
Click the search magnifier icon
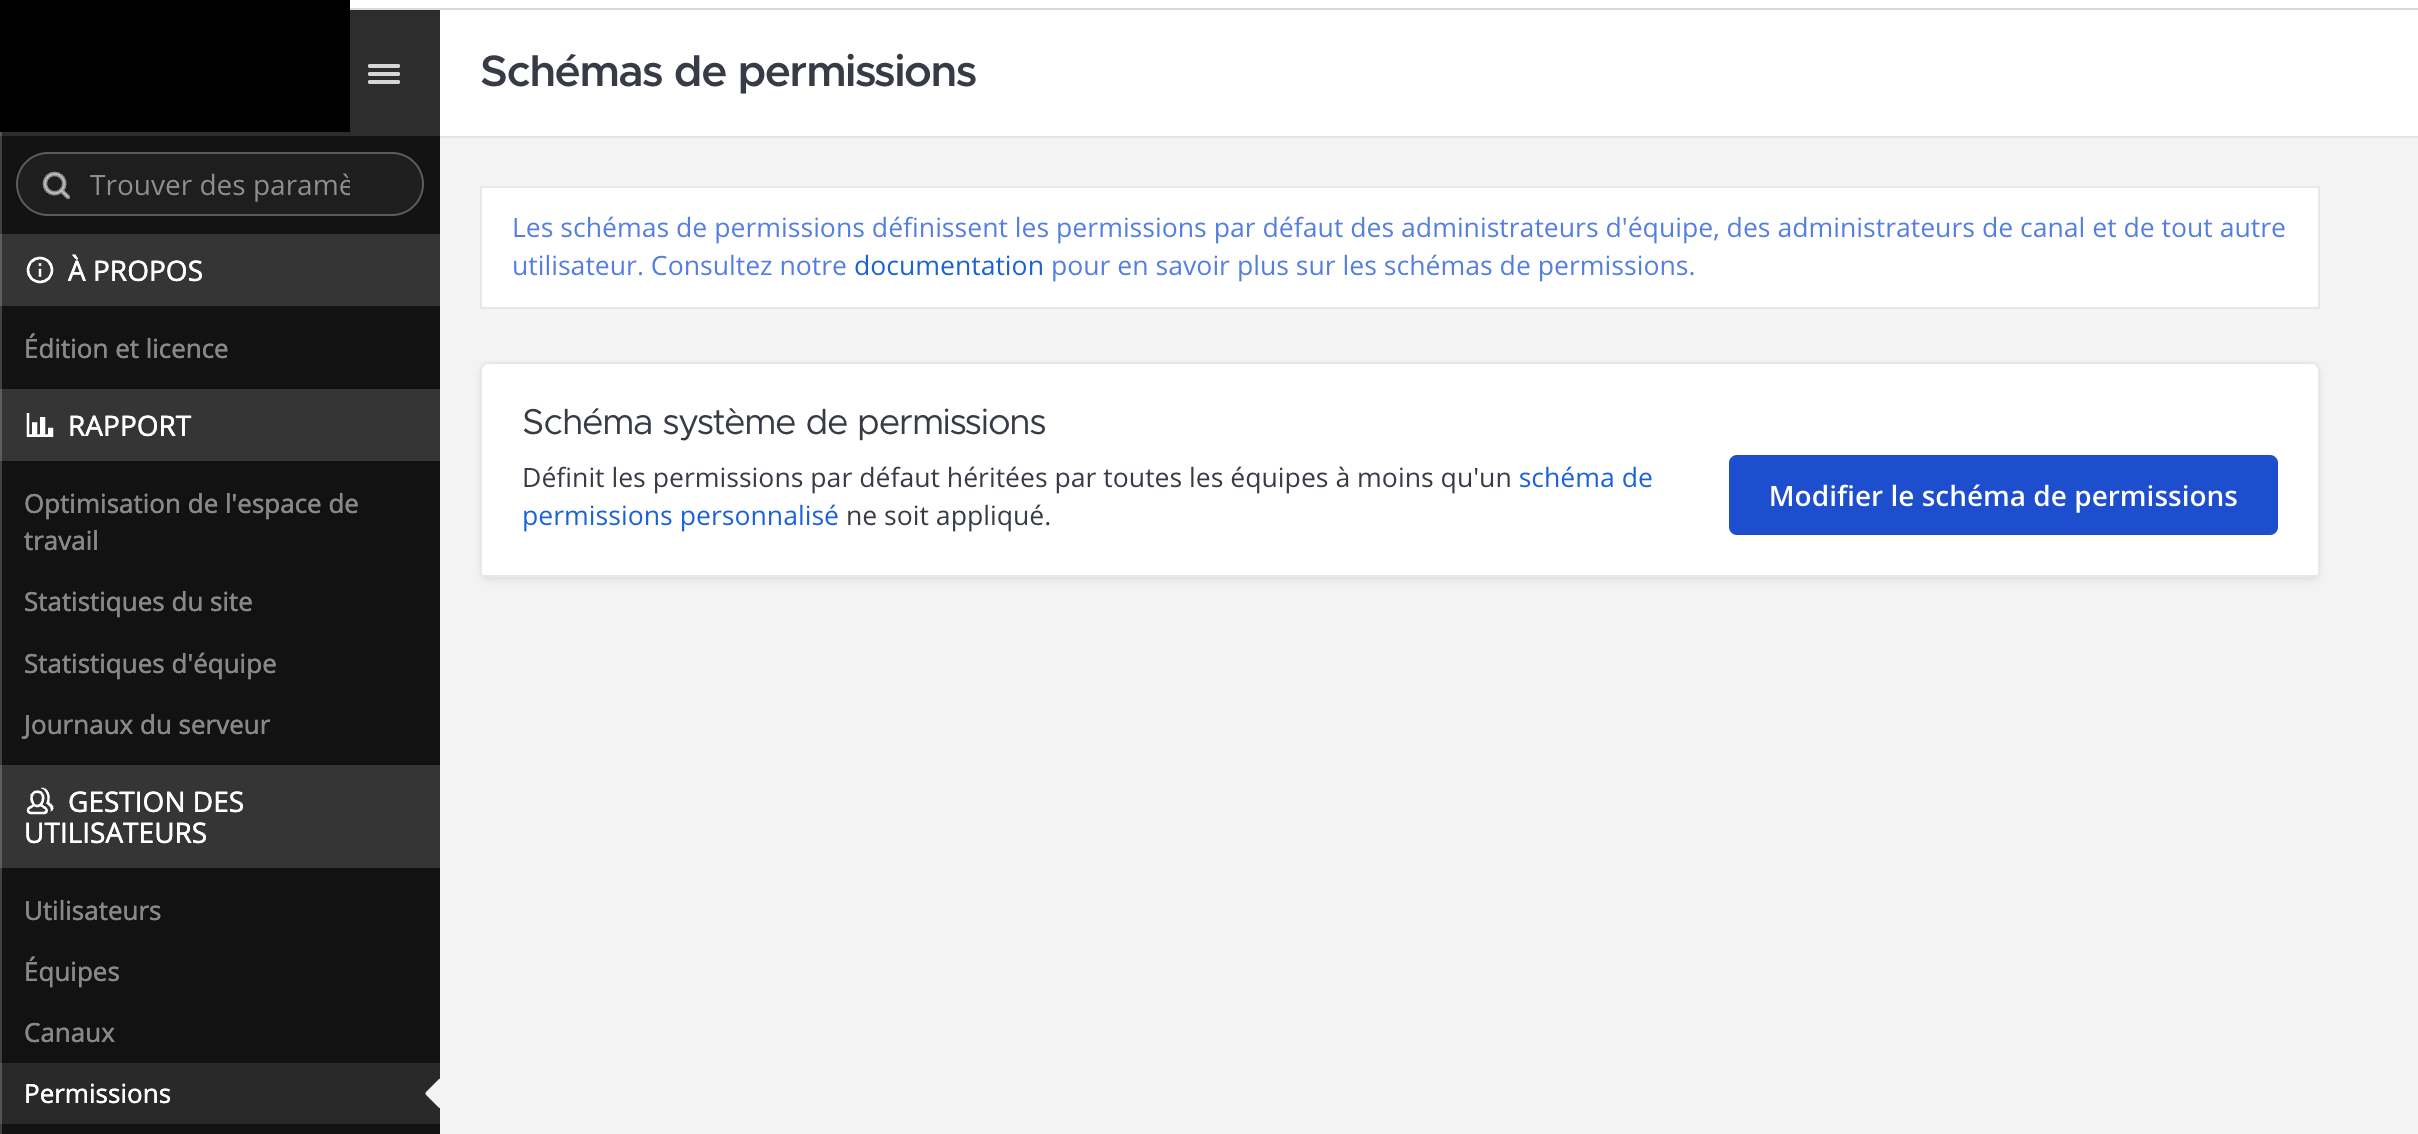click(57, 185)
